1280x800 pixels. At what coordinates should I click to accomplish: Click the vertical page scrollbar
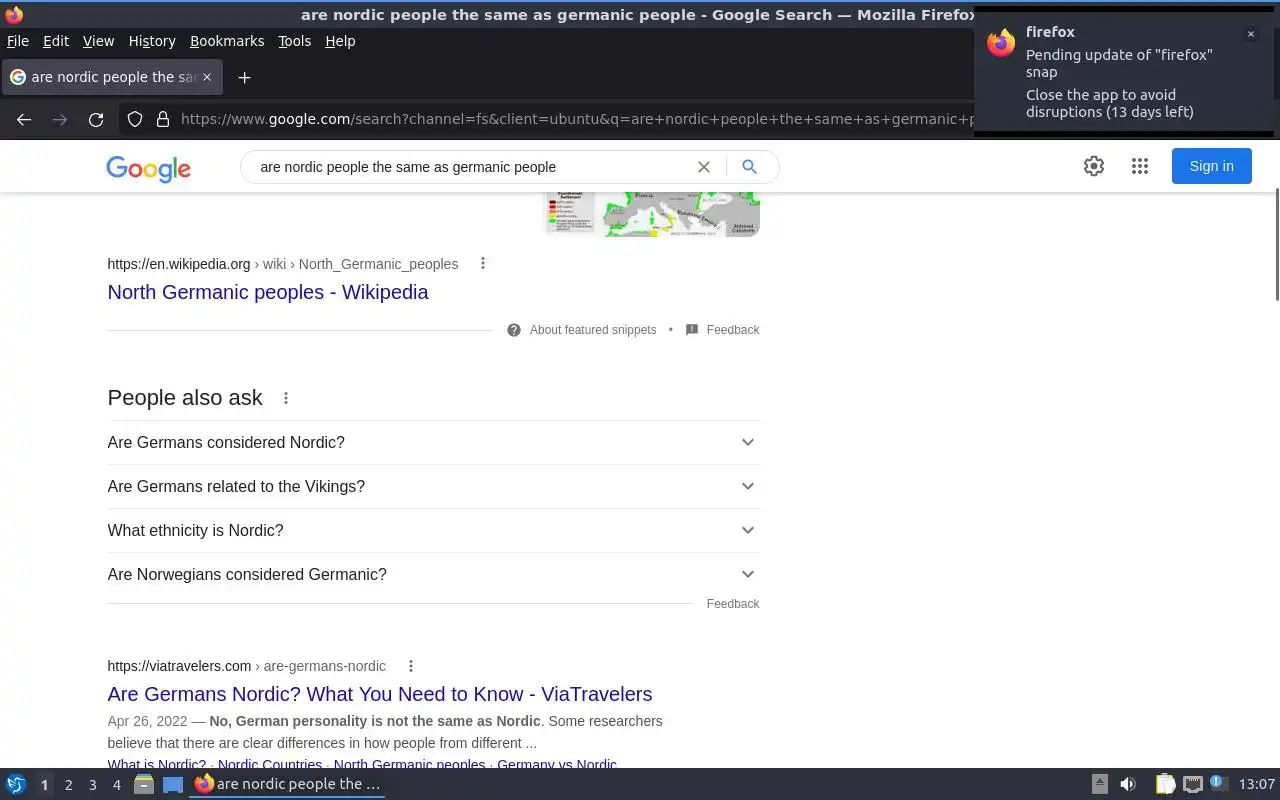[1275, 245]
